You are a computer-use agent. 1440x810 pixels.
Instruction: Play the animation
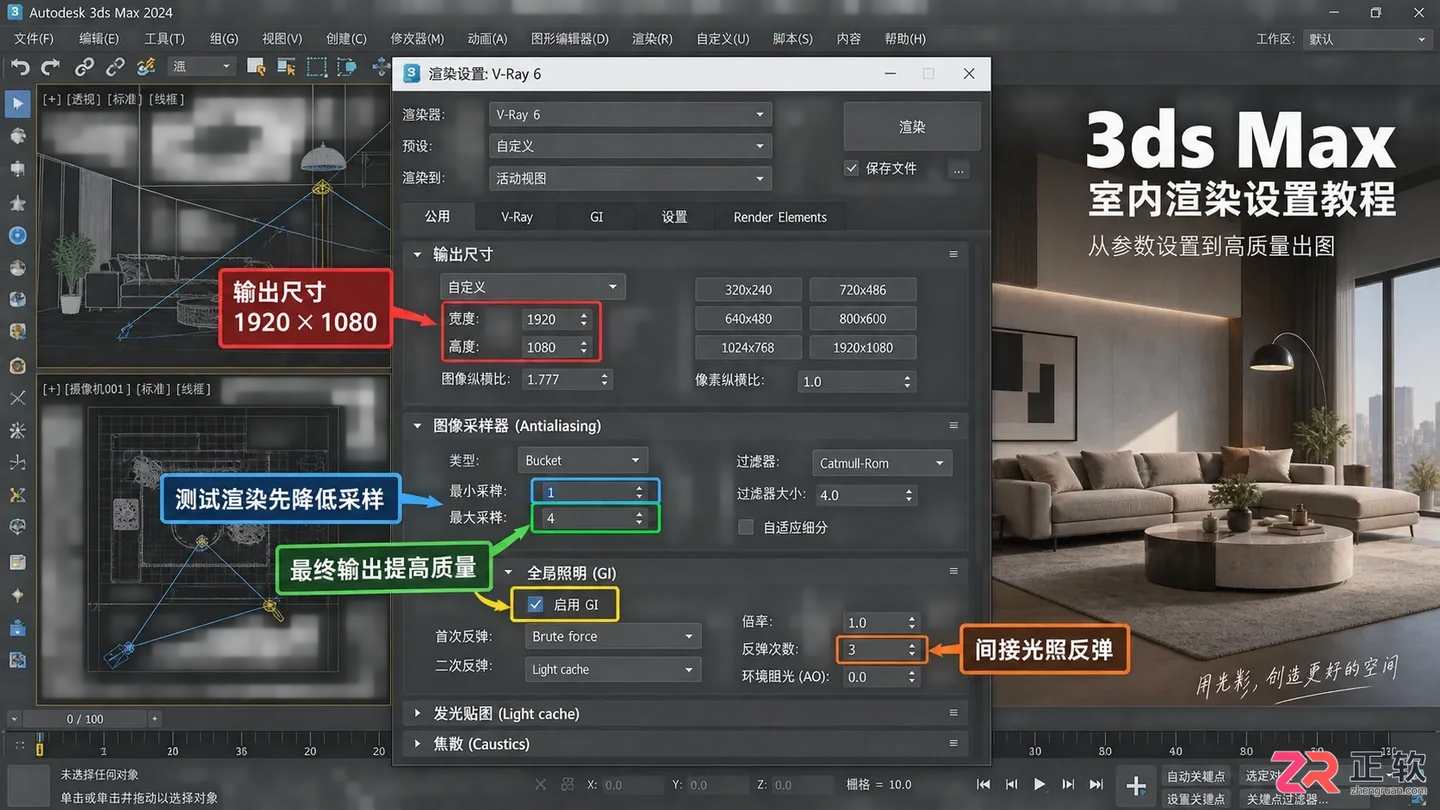pos(1040,785)
